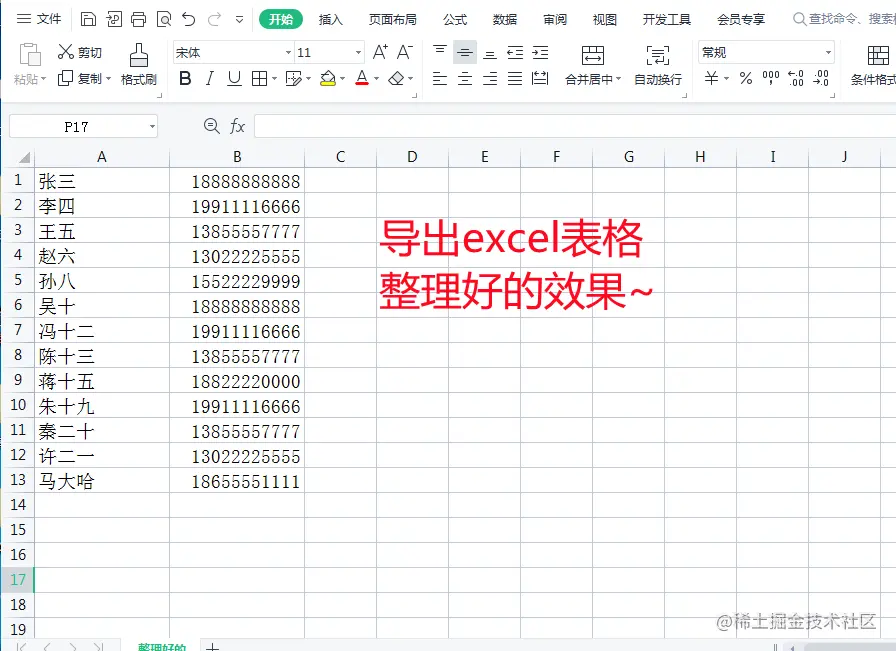The width and height of the screenshot is (896, 651).
Task: Open the font name dropdown showing 宋体
Action: (x=230, y=52)
